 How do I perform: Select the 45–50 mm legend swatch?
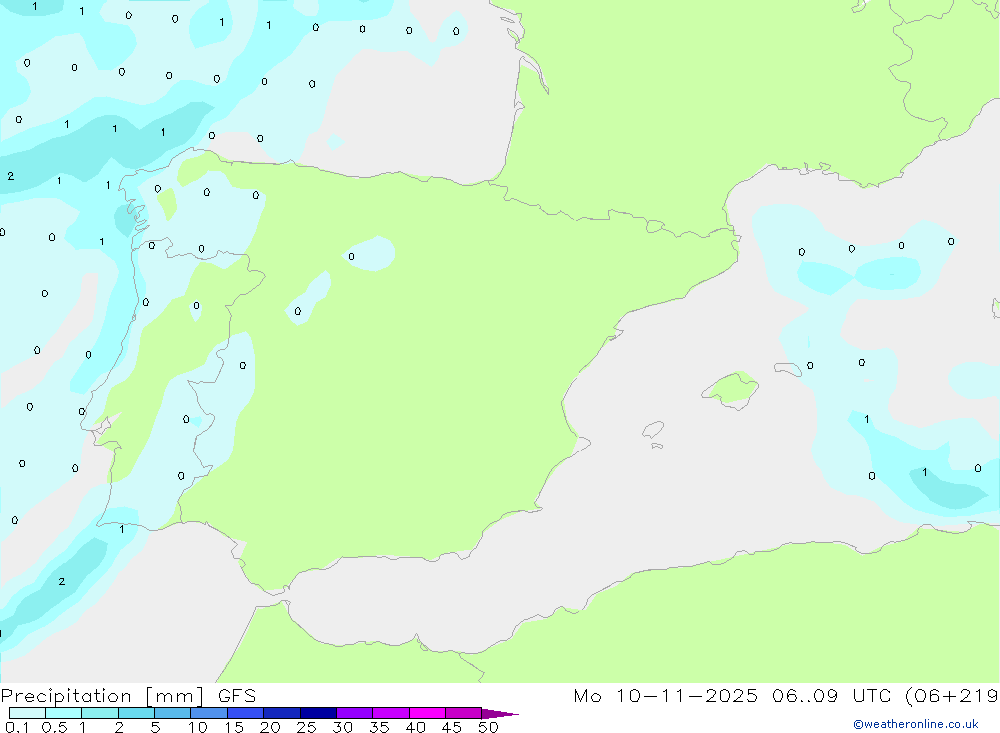(x=464, y=713)
